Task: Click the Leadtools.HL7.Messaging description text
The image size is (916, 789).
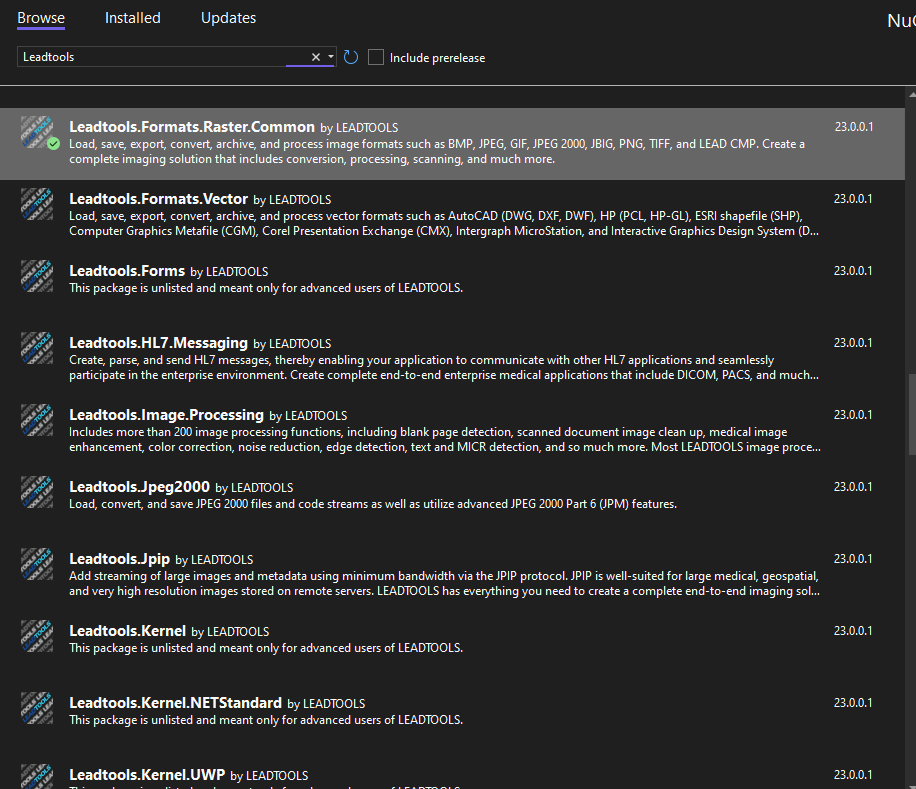Action: 444,367
